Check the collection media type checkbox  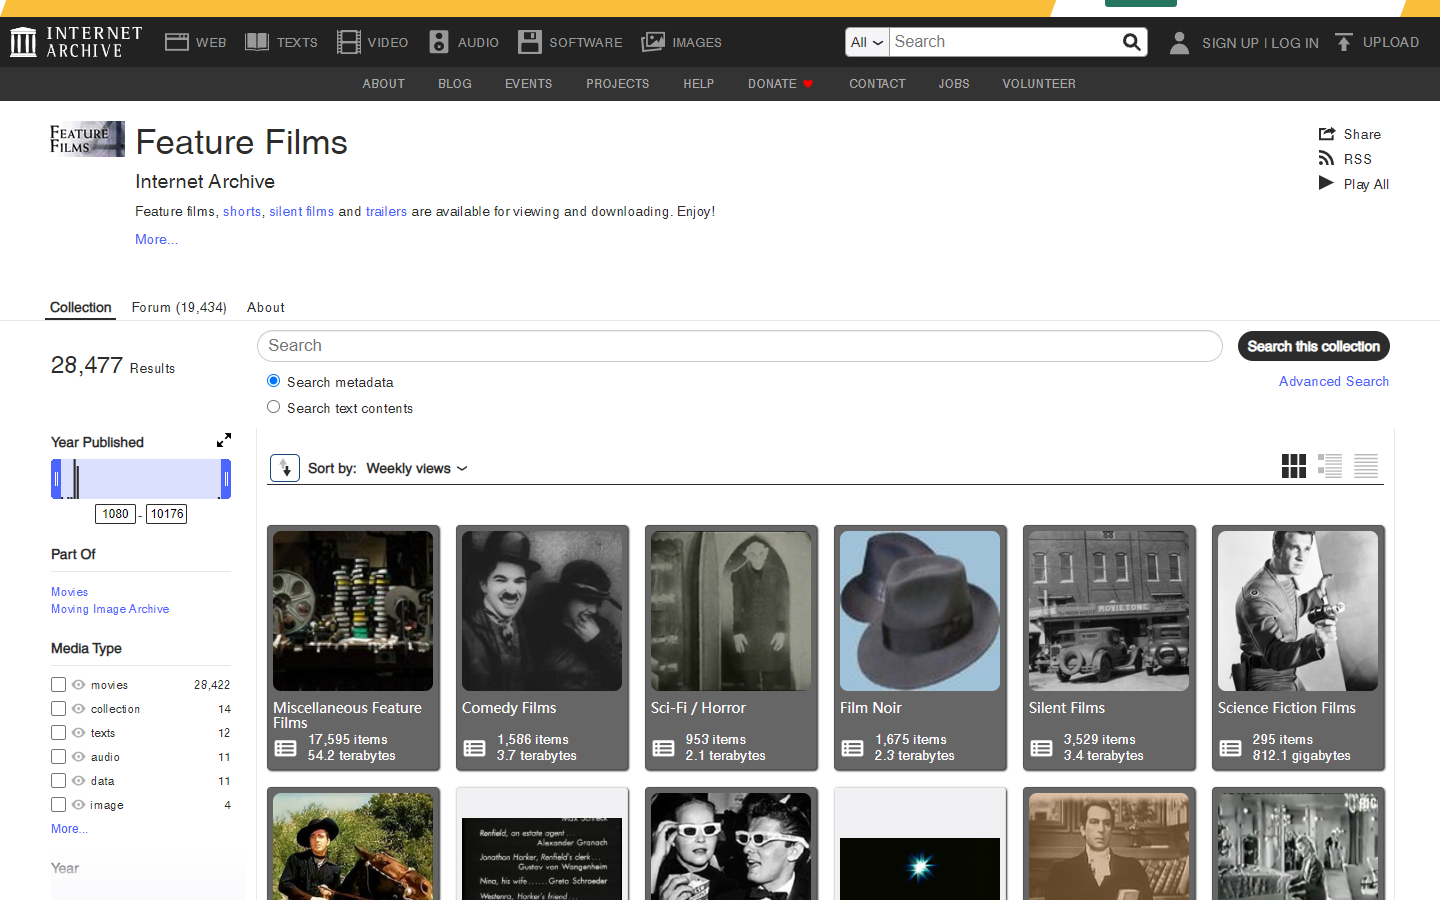(59, 709)
